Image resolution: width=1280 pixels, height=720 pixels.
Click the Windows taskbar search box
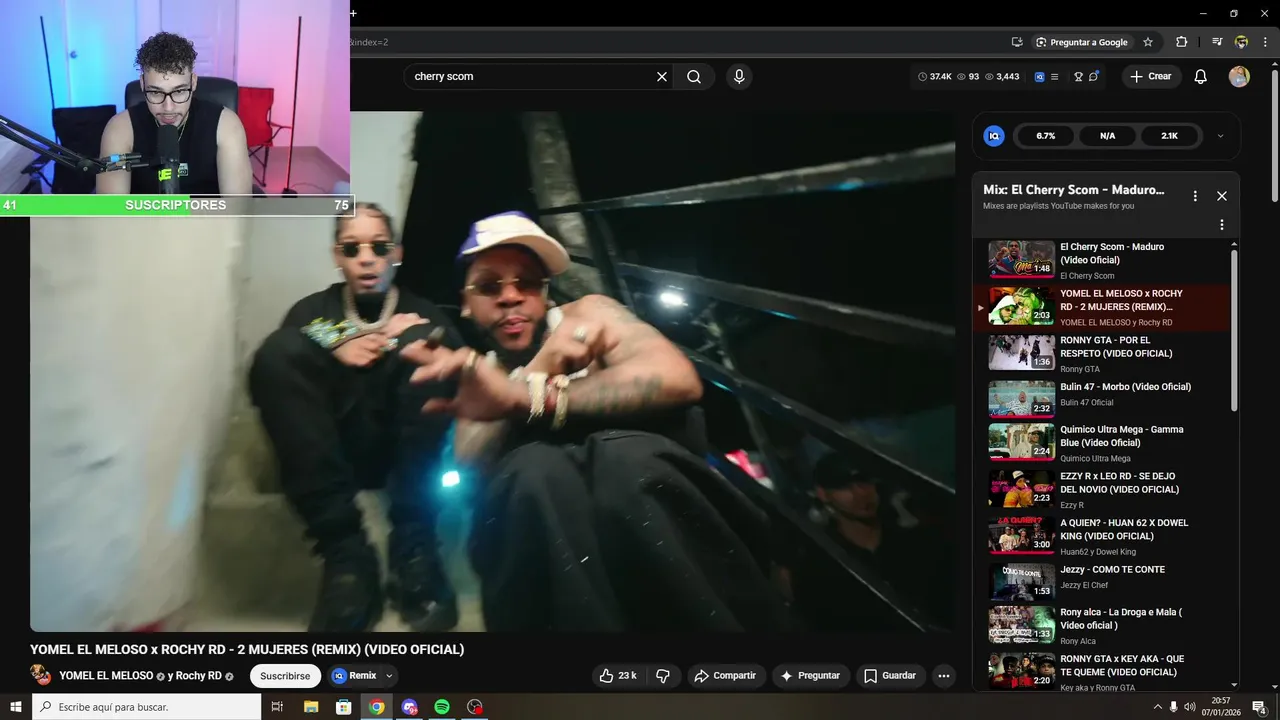(x=147, y=707)
